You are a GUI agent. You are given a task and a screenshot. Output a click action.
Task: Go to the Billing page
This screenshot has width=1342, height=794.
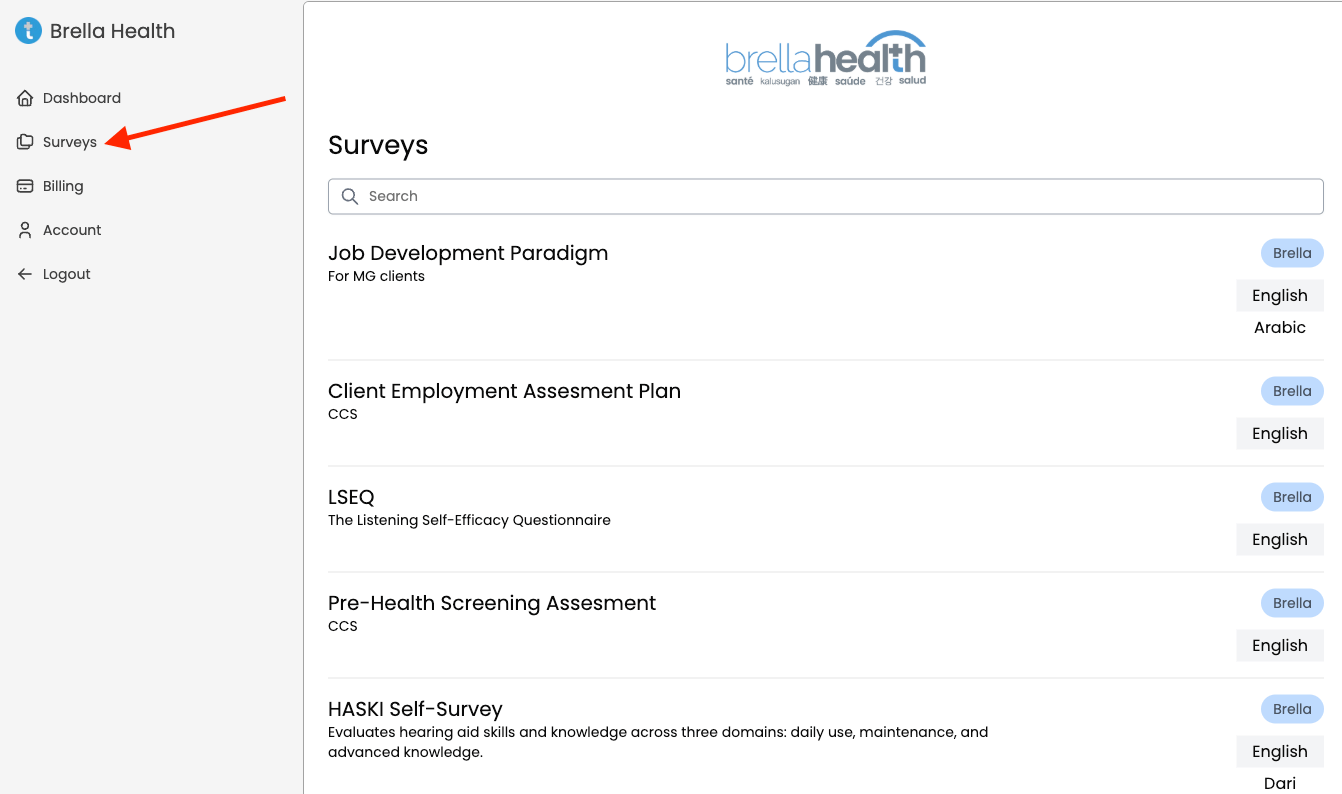tap(63, 186)
